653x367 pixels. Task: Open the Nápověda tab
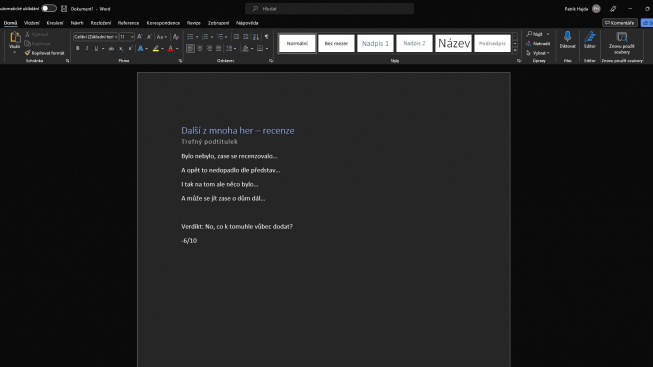coord(247,23)
